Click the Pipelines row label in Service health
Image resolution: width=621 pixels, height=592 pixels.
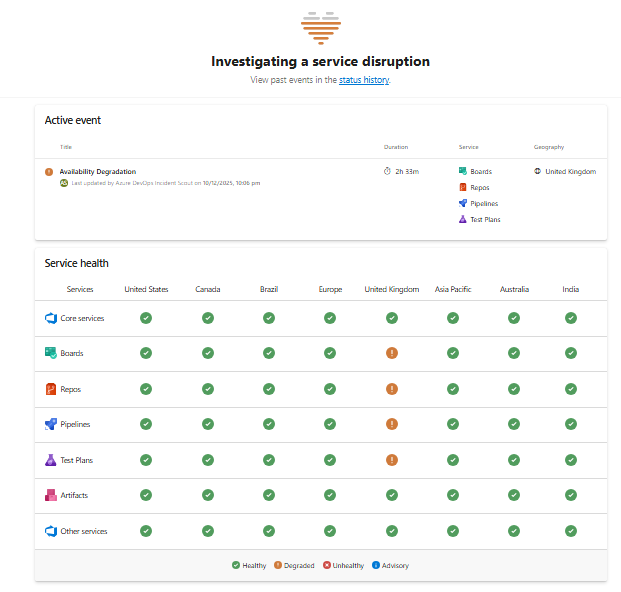(75, 424)
